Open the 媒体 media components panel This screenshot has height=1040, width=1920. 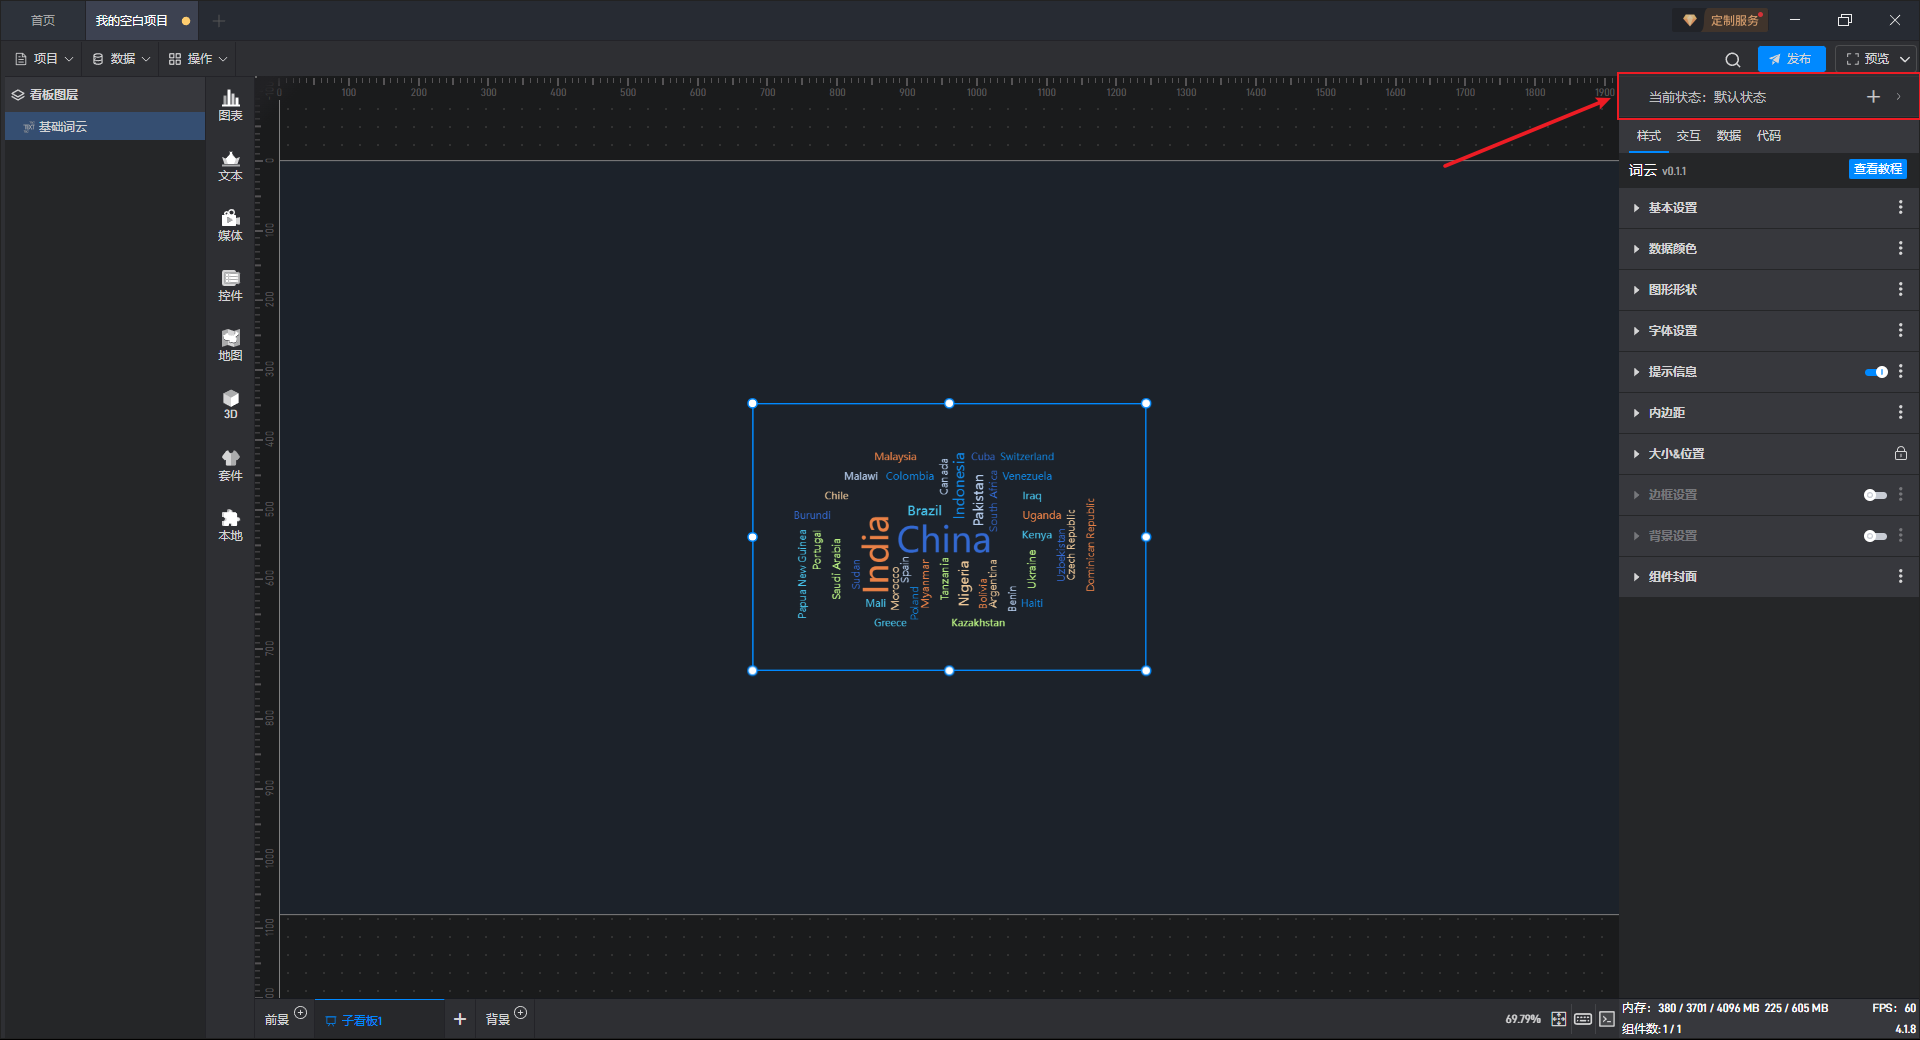pos(230,225)
